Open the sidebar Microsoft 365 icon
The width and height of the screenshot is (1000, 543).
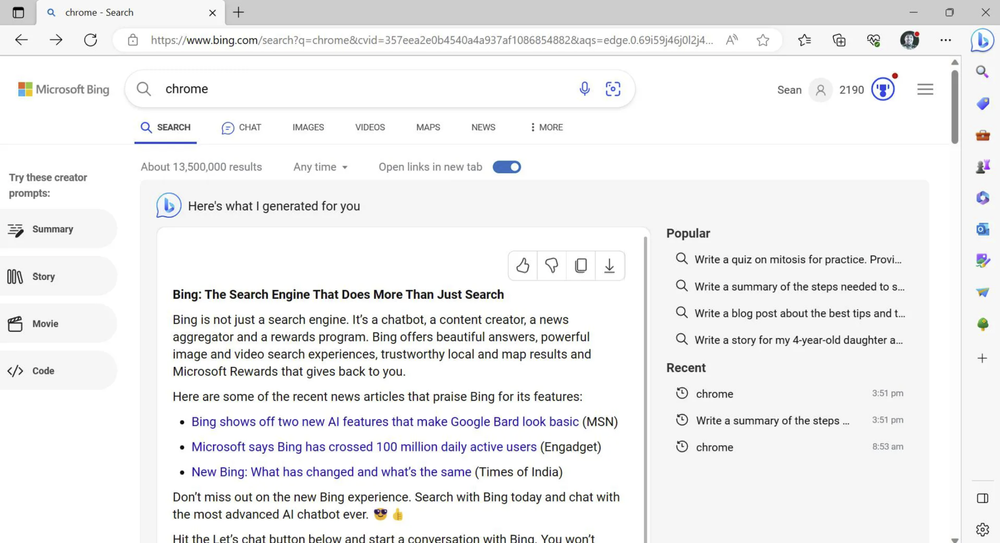point(983,198)
